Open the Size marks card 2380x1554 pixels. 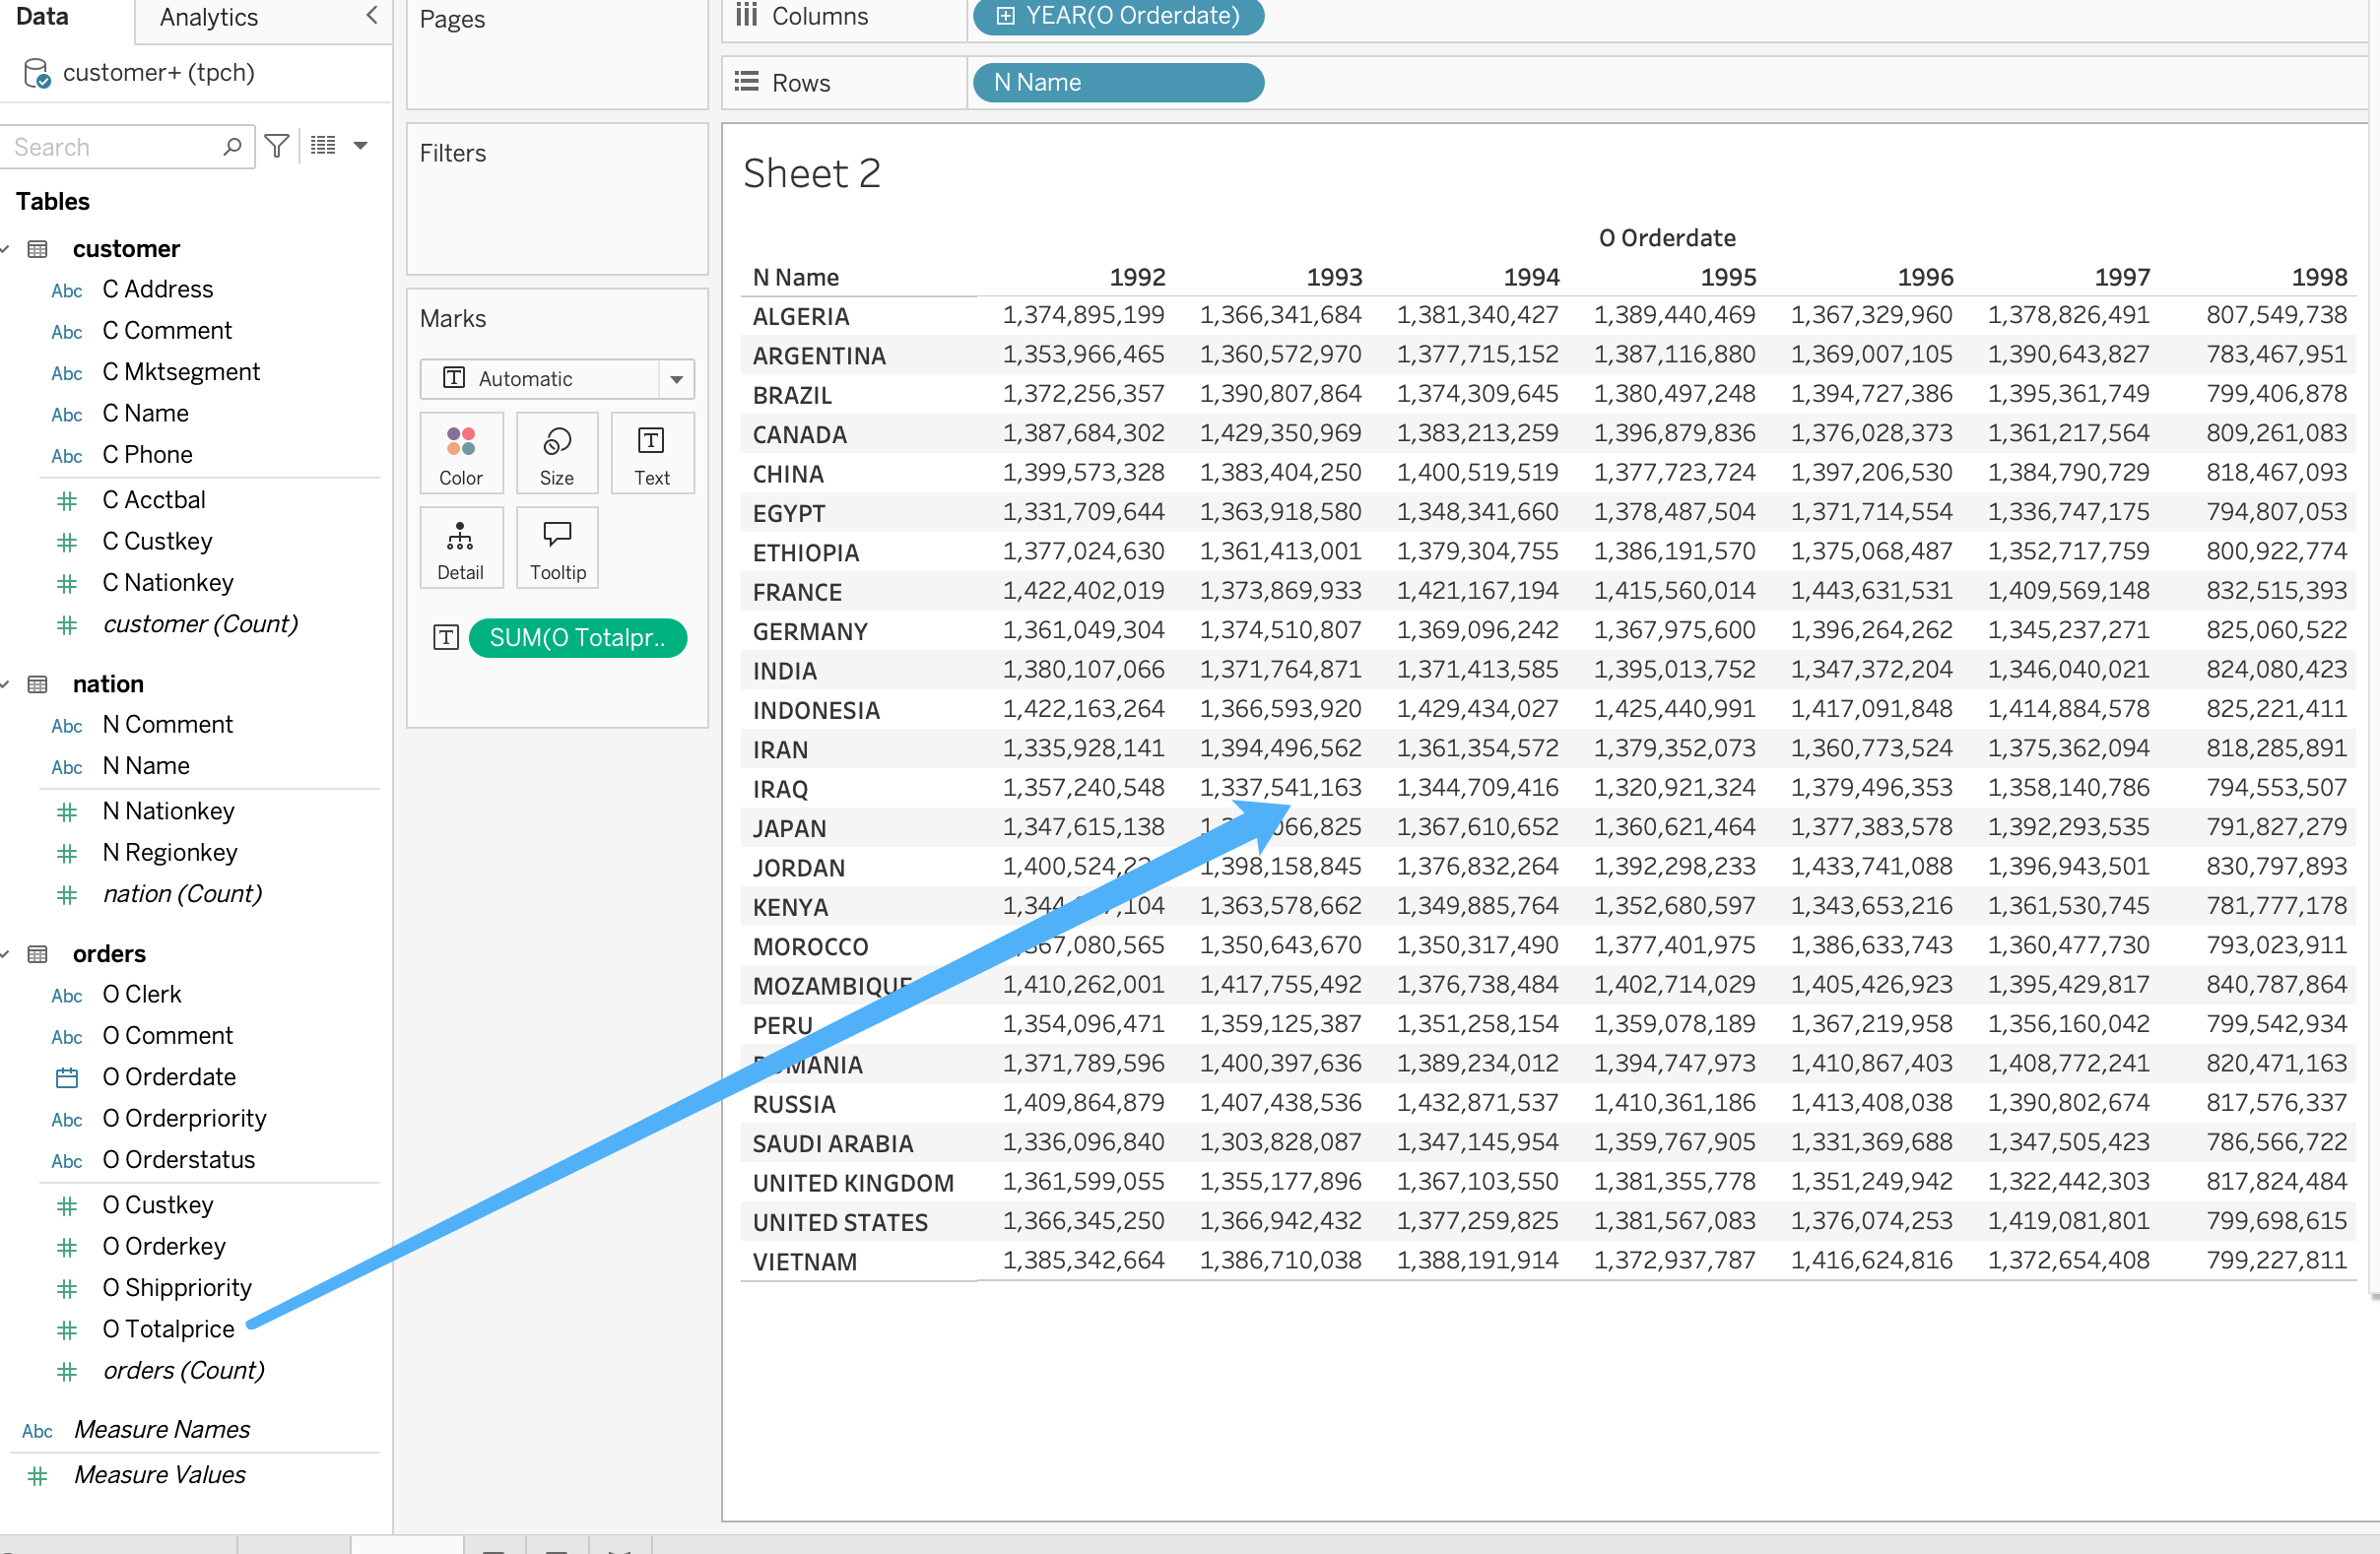(557, 453)
